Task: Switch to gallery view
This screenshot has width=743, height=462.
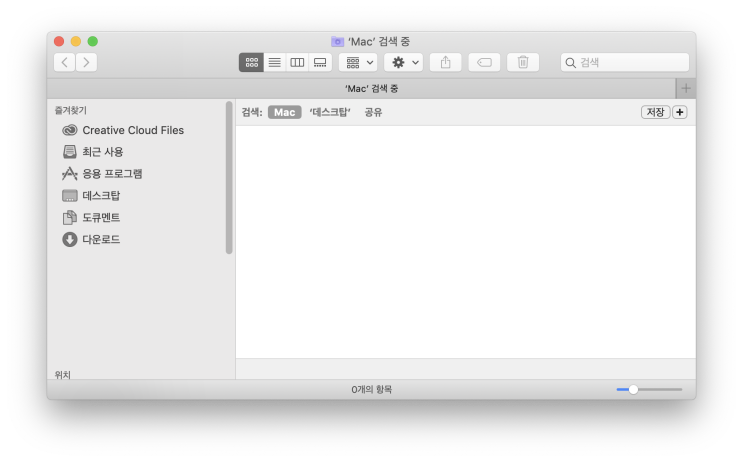Action: pos(320,62)
